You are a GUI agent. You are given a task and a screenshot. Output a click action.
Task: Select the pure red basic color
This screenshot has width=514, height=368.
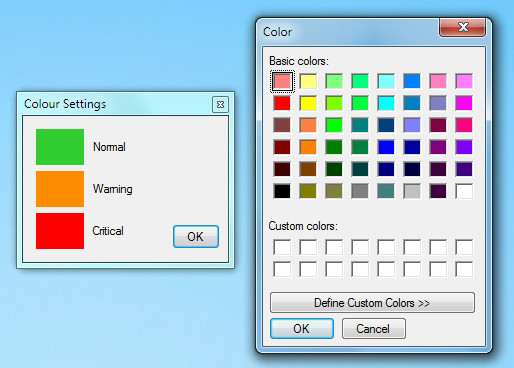282,103
